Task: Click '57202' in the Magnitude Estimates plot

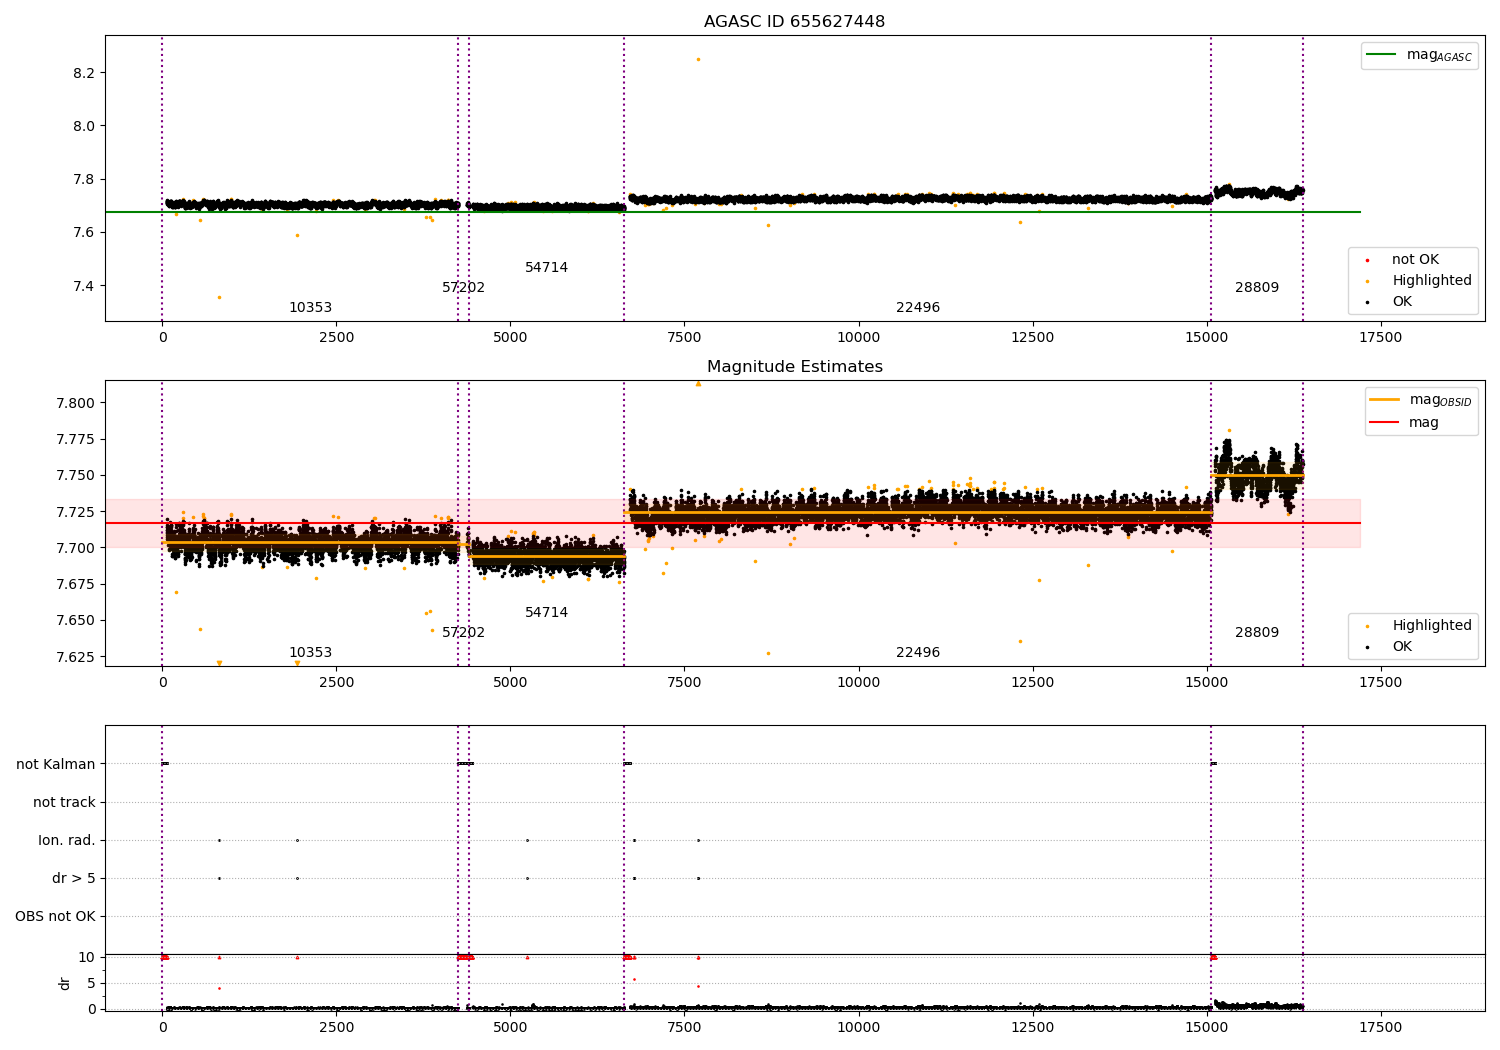Action: [463, 633]
